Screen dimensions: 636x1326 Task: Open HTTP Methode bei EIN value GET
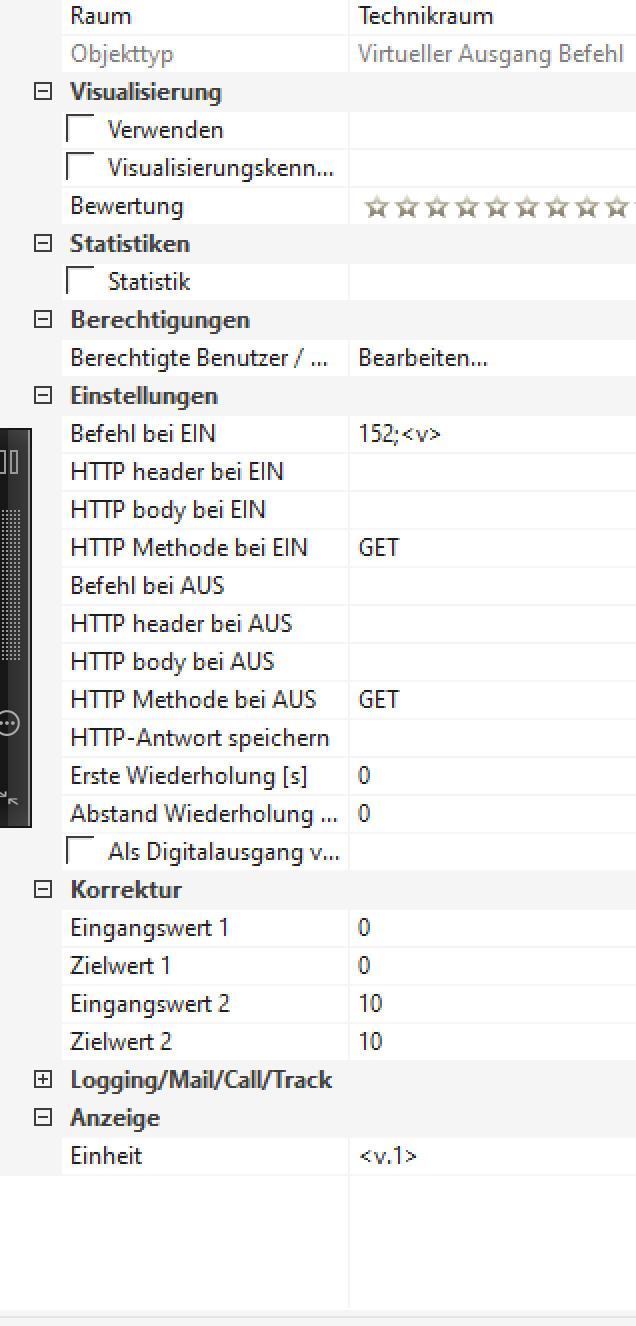coord(490,548)
